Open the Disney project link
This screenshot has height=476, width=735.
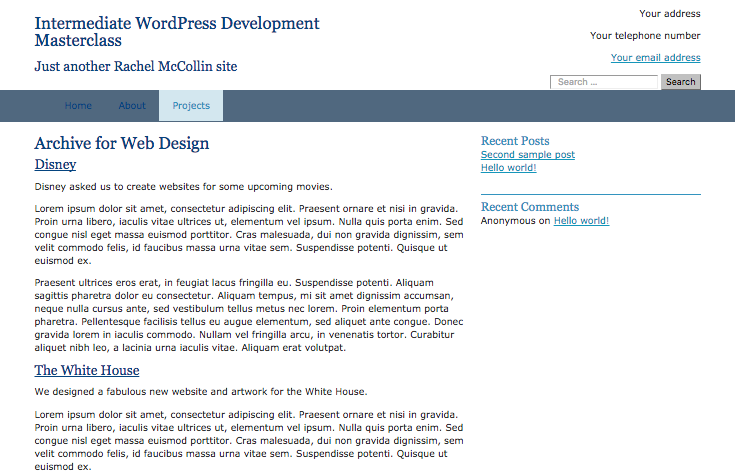point(55,165)
